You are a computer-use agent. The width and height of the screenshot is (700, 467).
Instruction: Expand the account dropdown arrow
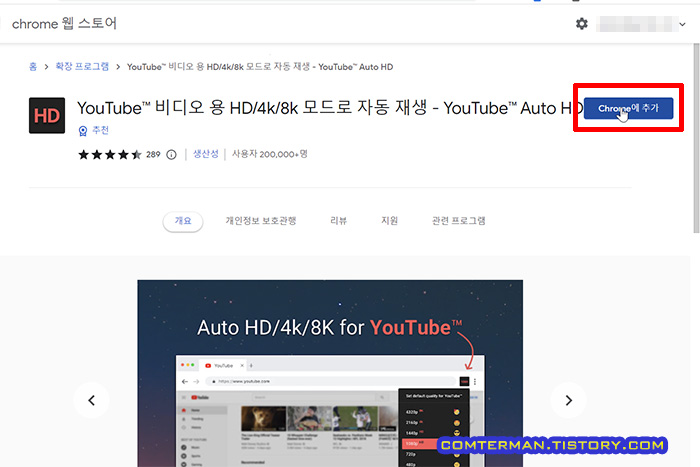682,24
